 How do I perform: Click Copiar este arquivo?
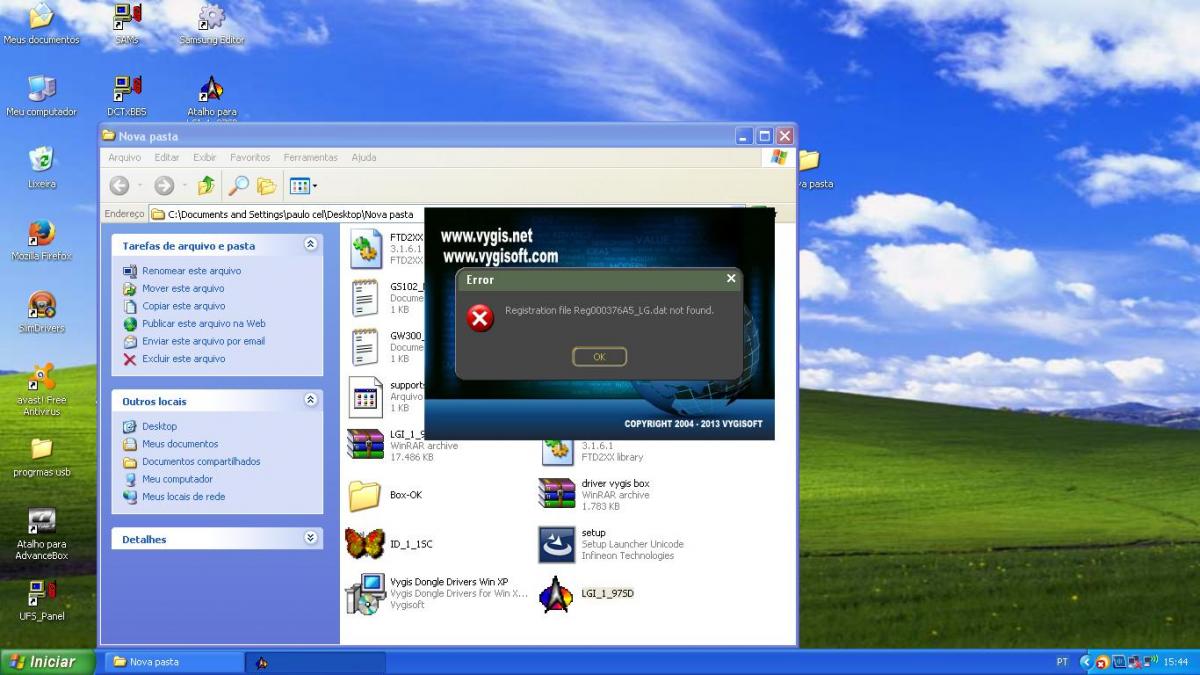coord(184,306)
